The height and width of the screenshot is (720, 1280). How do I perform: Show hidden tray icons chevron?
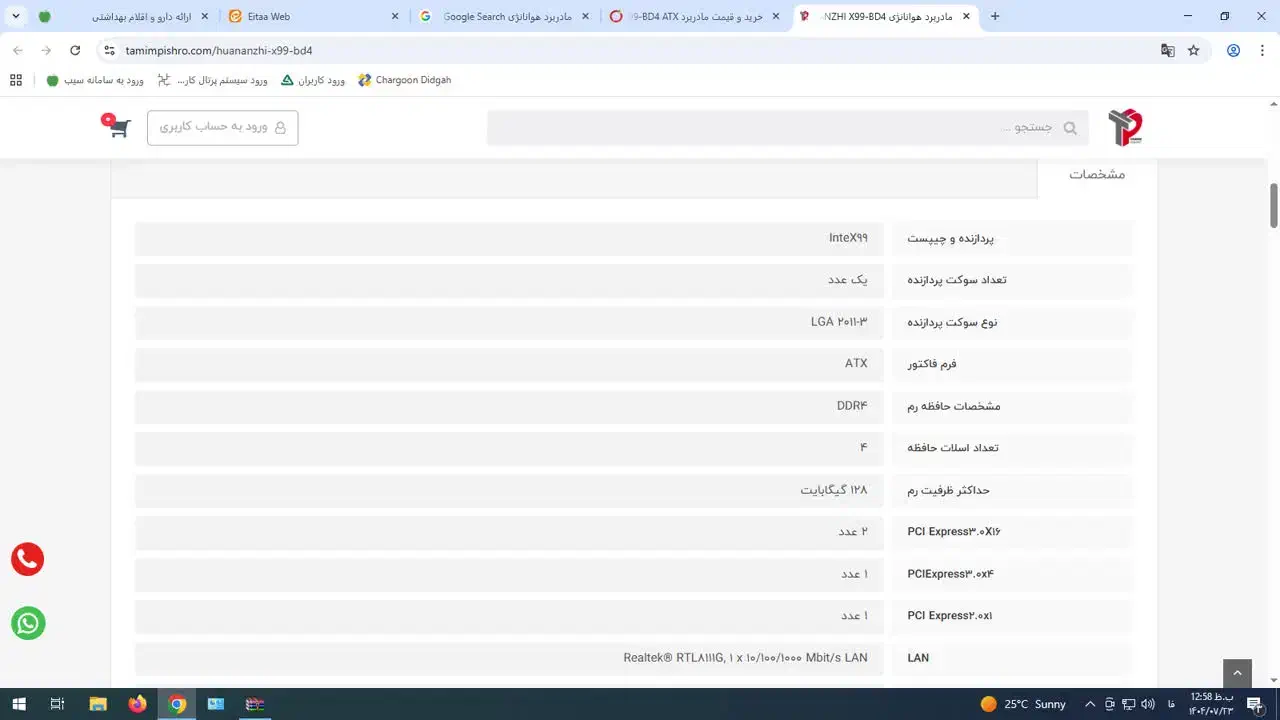pyautogui.click(x=1090, y=704)
